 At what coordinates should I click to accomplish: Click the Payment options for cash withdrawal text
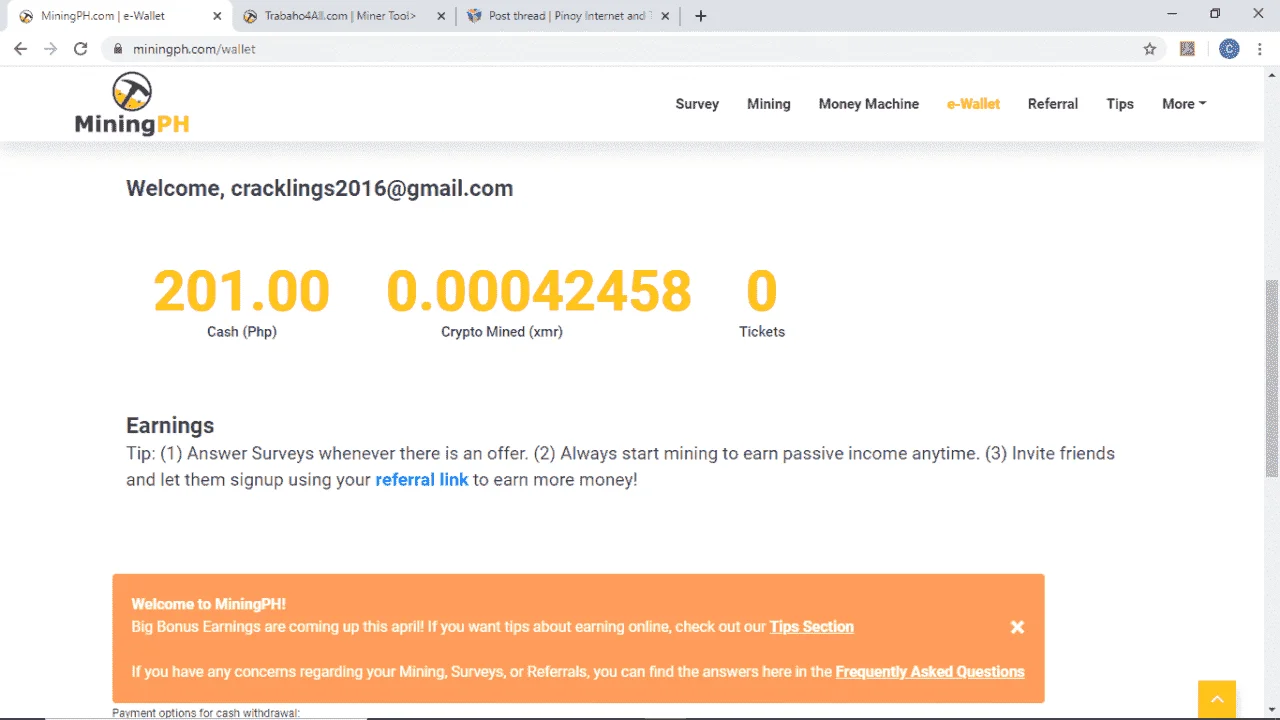click(x=206, y=713)
